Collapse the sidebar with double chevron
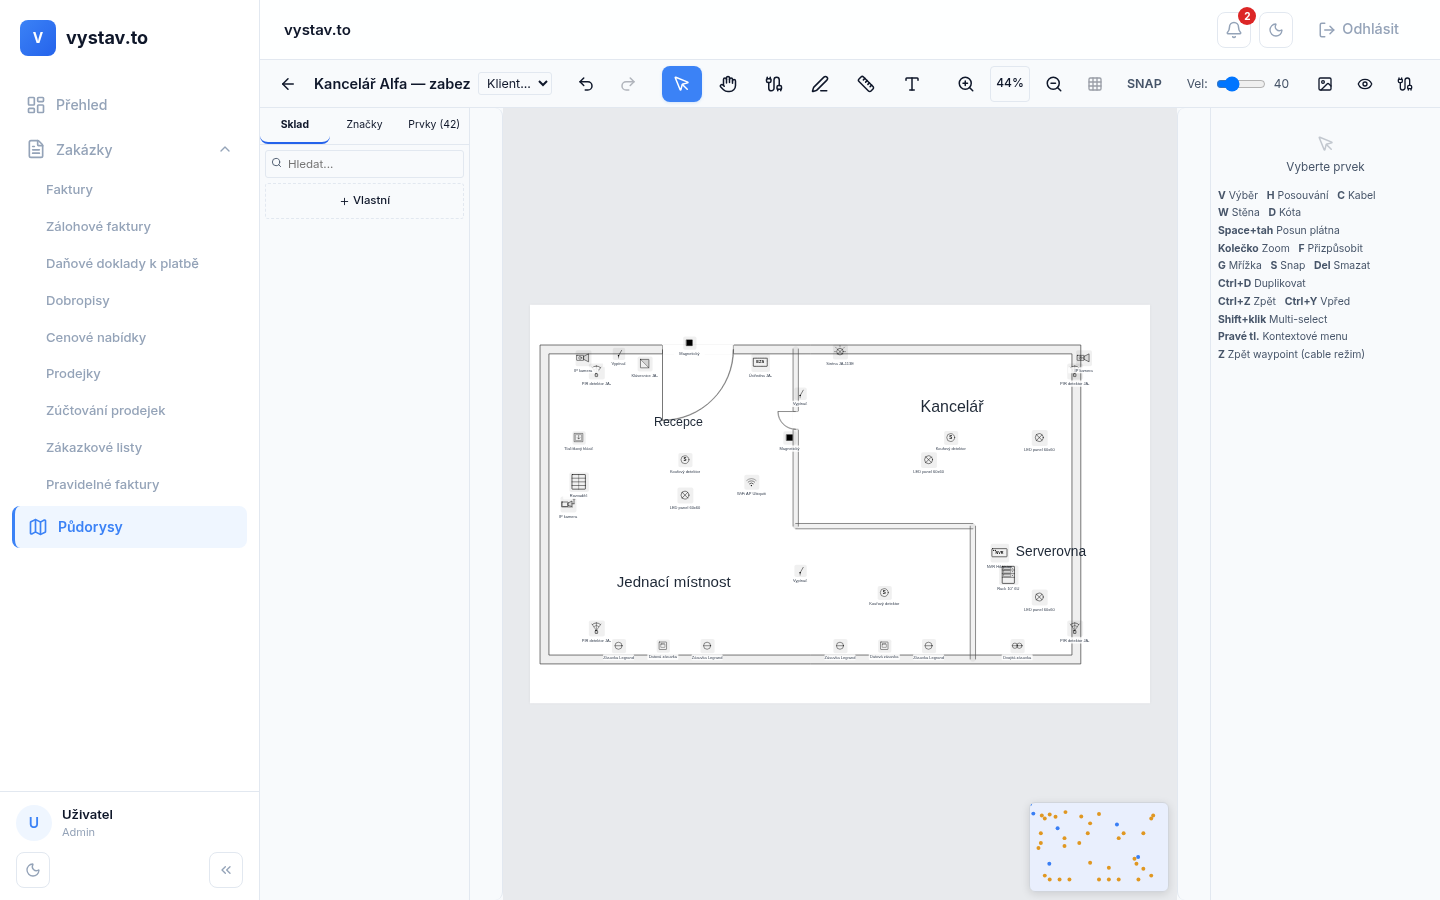The height and width of the screenshot is (900, 1440). tap(226, 870)
